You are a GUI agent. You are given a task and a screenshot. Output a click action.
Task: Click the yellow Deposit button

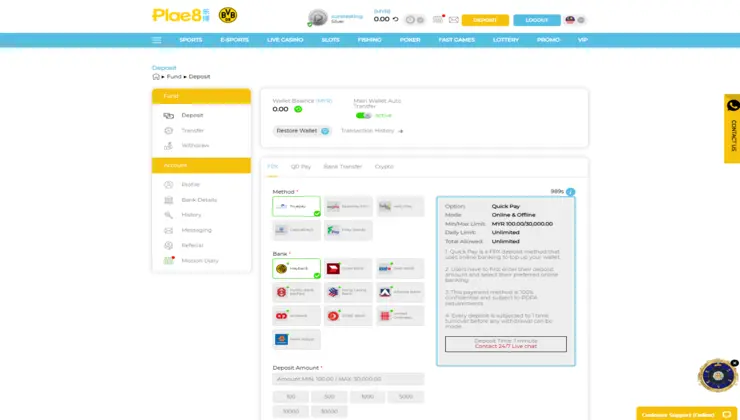pos(485,20)
